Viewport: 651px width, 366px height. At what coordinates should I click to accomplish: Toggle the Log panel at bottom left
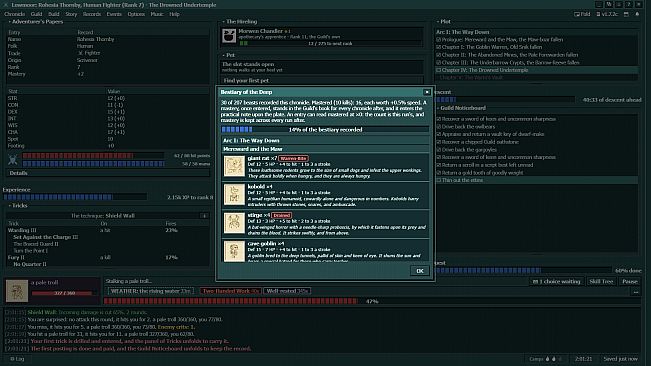click(x=17, y=359)
